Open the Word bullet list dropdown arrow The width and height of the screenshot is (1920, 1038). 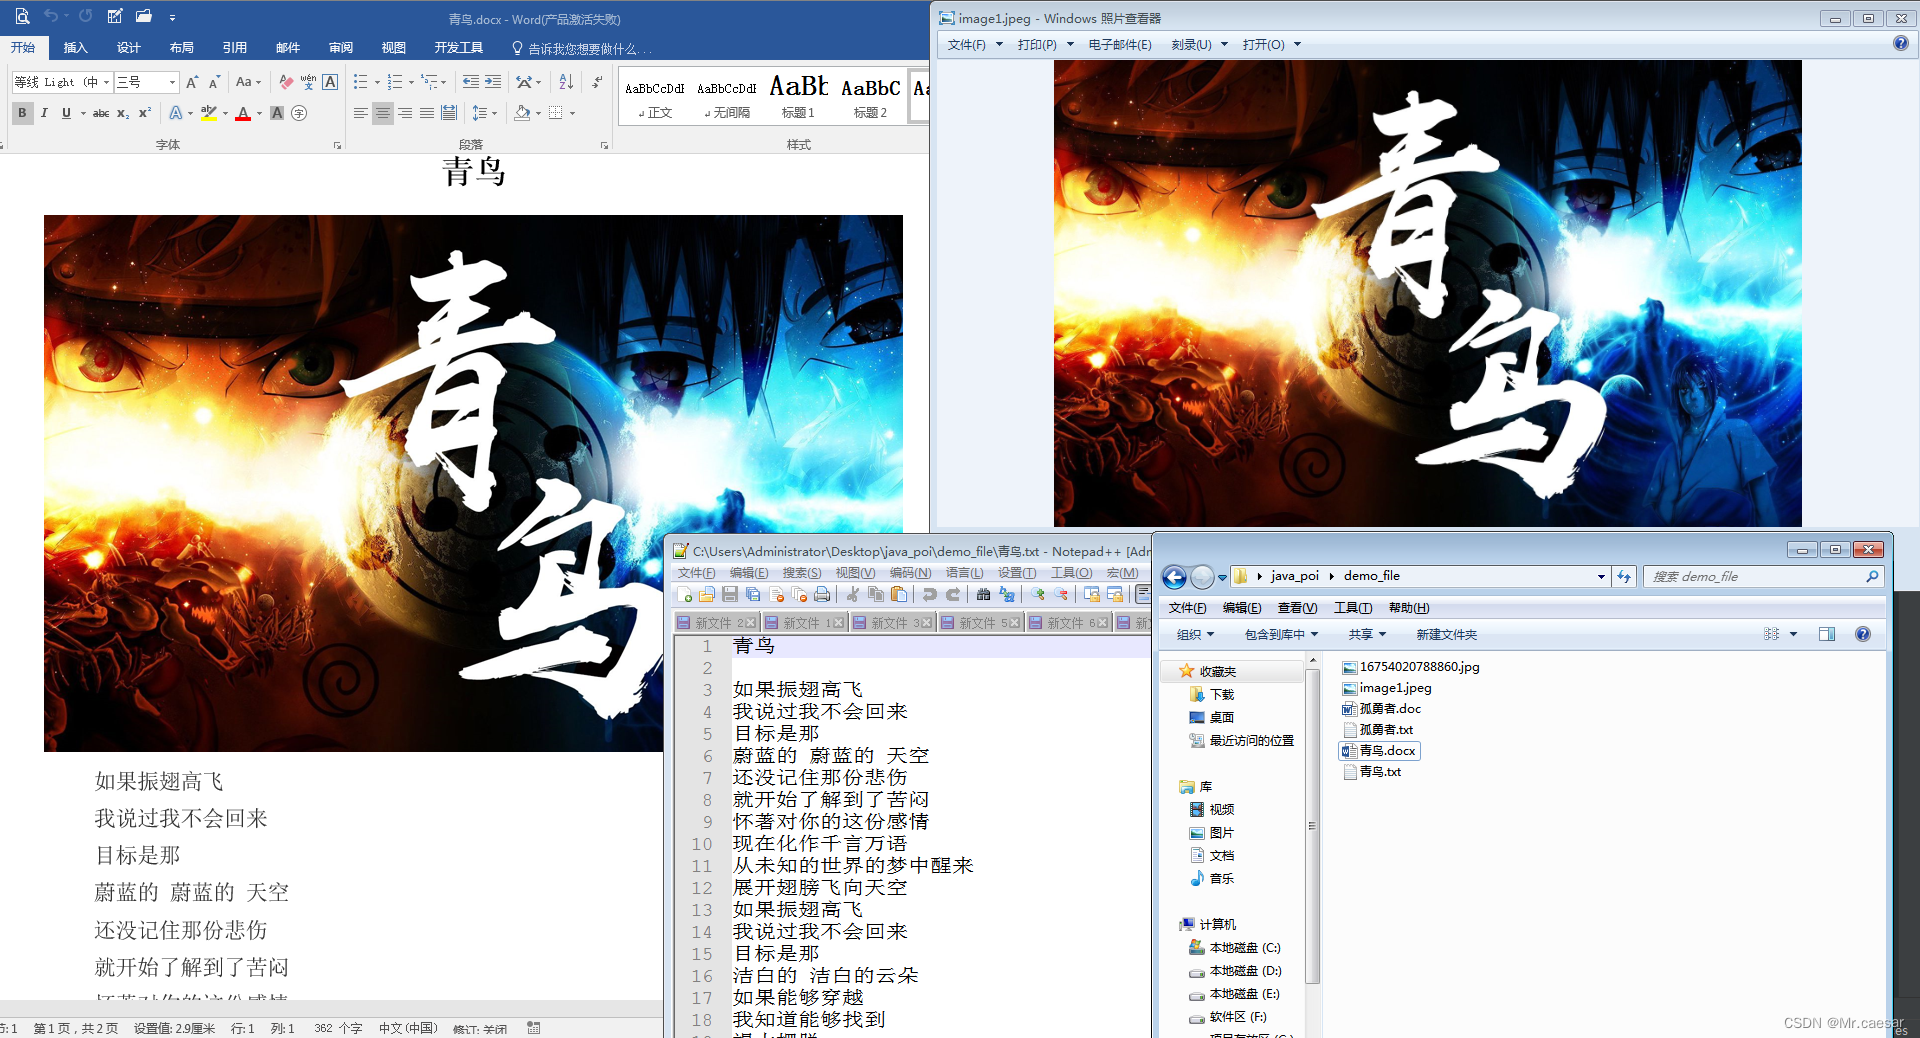(376, 82)
